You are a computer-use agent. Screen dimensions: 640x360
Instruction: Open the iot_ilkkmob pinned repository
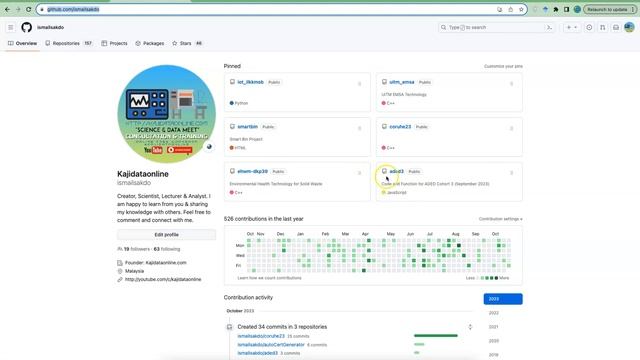click(x=250, y=82)
